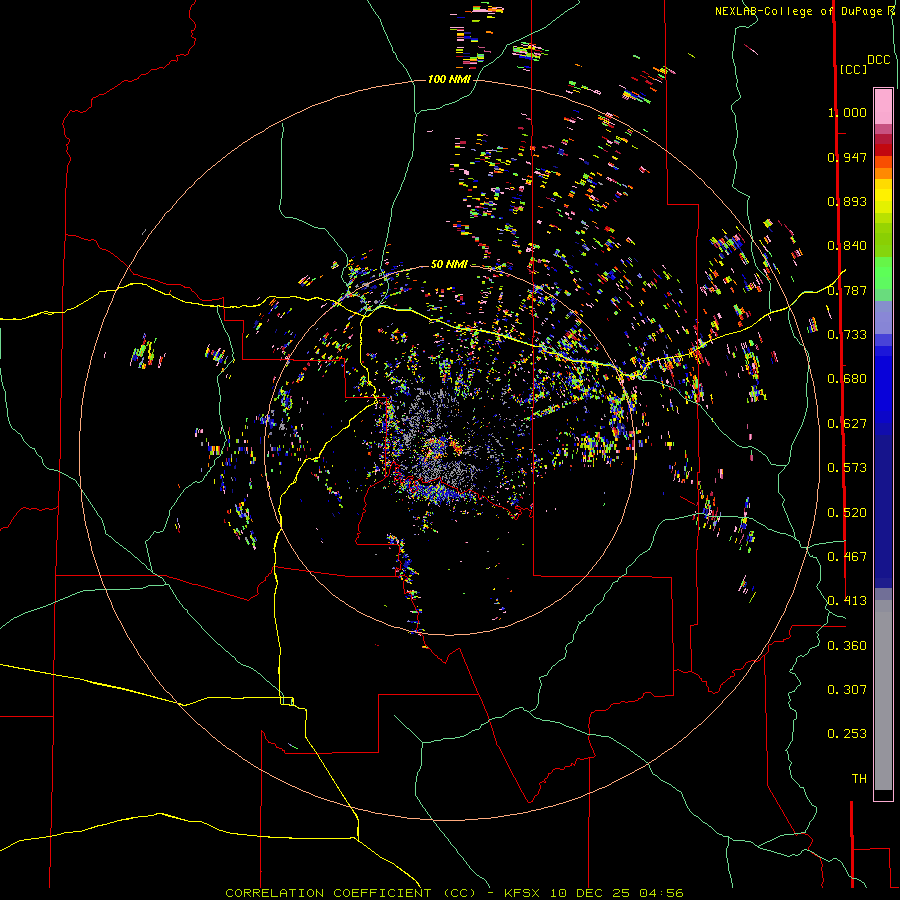Click the 0.627 legend value
The image size is (900, 900).
(847, 424)
